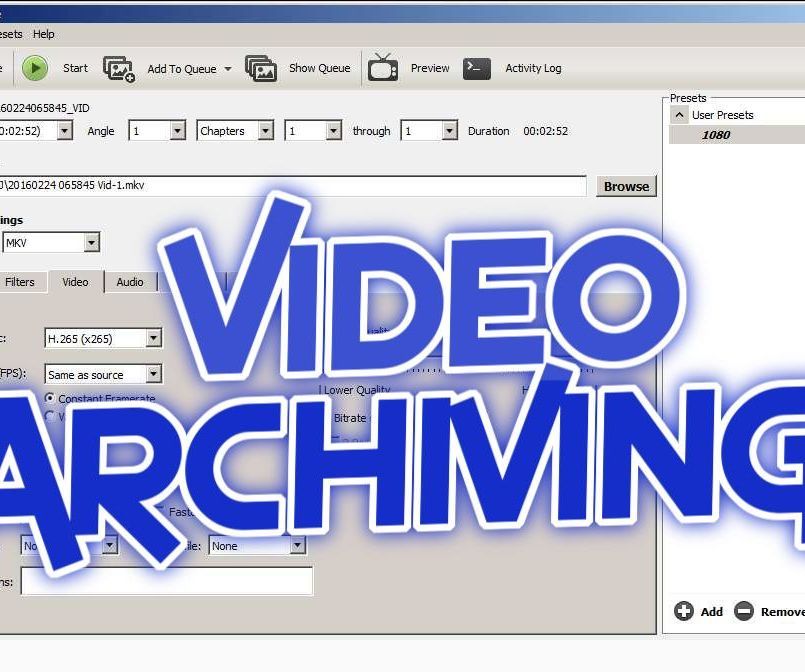Open the MKV container format dropdown
This screenshot has width=805, height=672.
point(91,242)
